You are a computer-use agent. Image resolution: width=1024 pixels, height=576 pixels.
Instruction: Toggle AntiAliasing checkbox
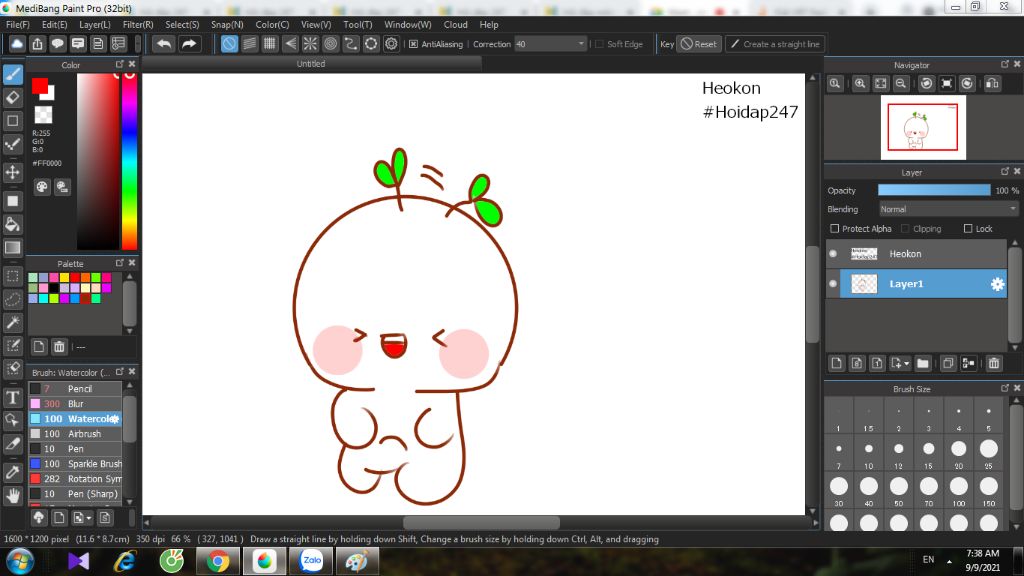[x=413, y=44]
